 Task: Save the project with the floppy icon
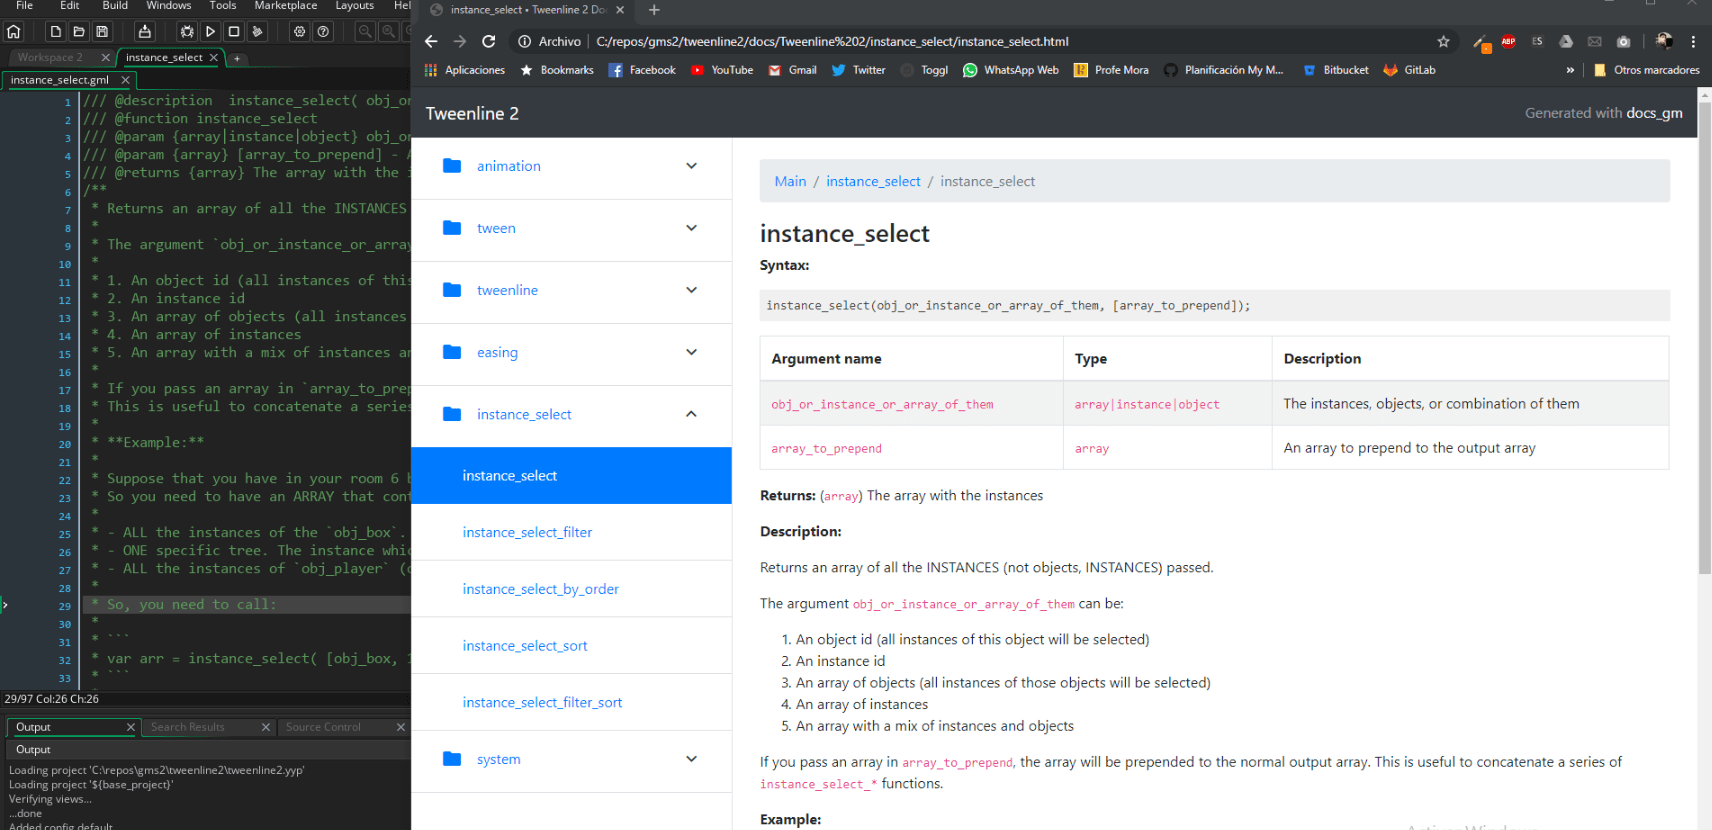102,32
